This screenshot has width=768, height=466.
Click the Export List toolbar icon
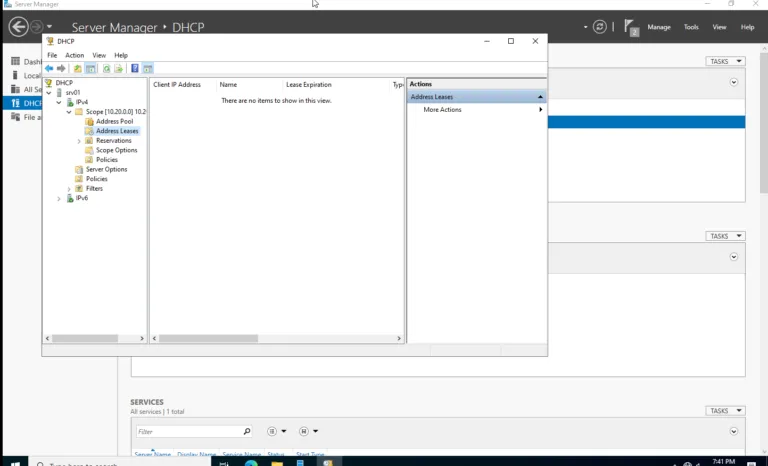coord(119,69)
